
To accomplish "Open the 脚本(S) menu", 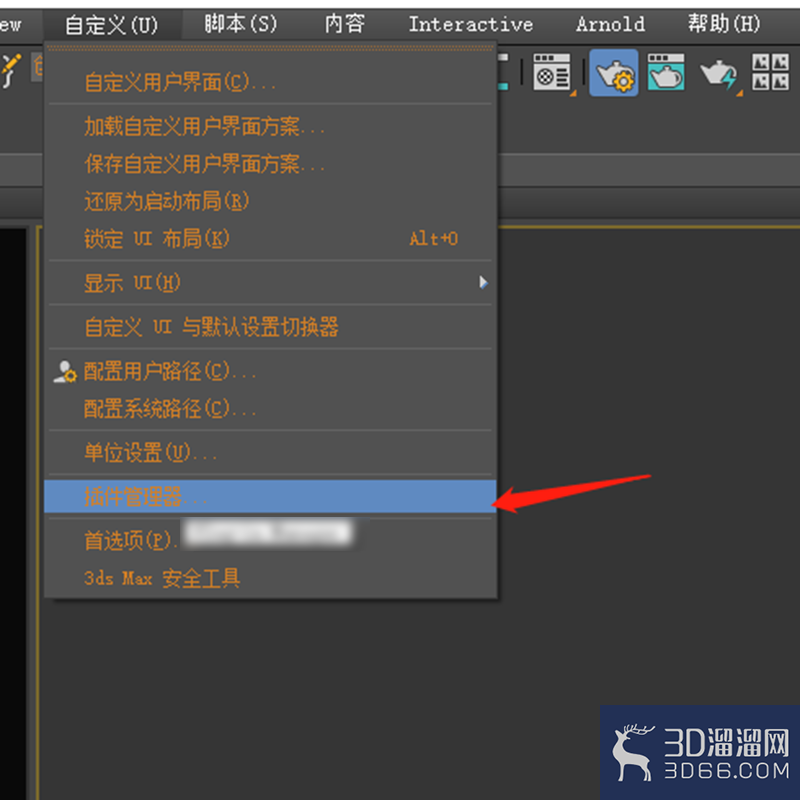I will pyautogui.click(x=240, y=24).
